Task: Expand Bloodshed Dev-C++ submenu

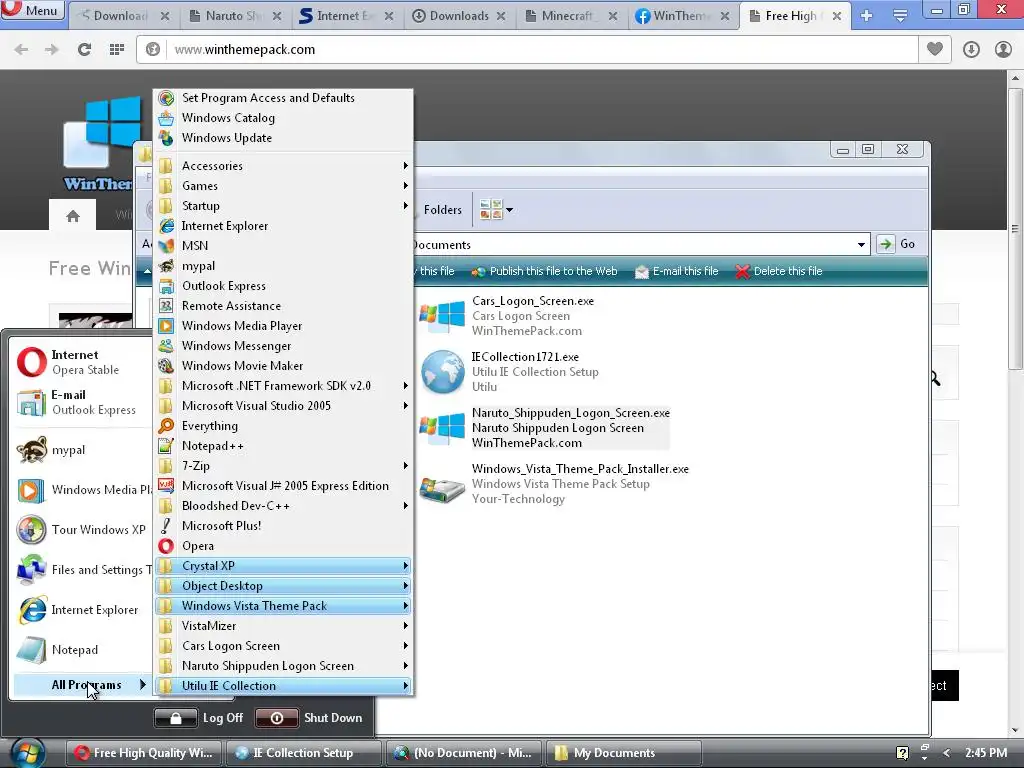Action: [283, 506]
